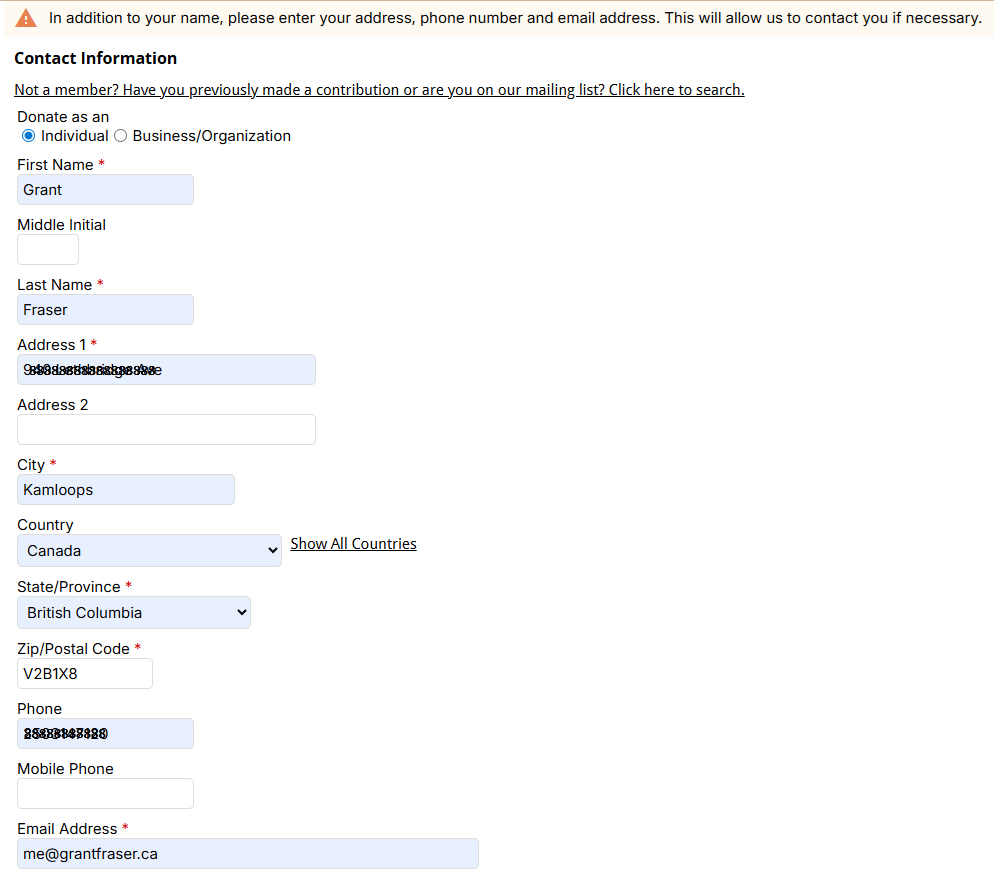Expand the State/Province dropdown
This screenshot has width=994, height=881.
pos(133,613)
